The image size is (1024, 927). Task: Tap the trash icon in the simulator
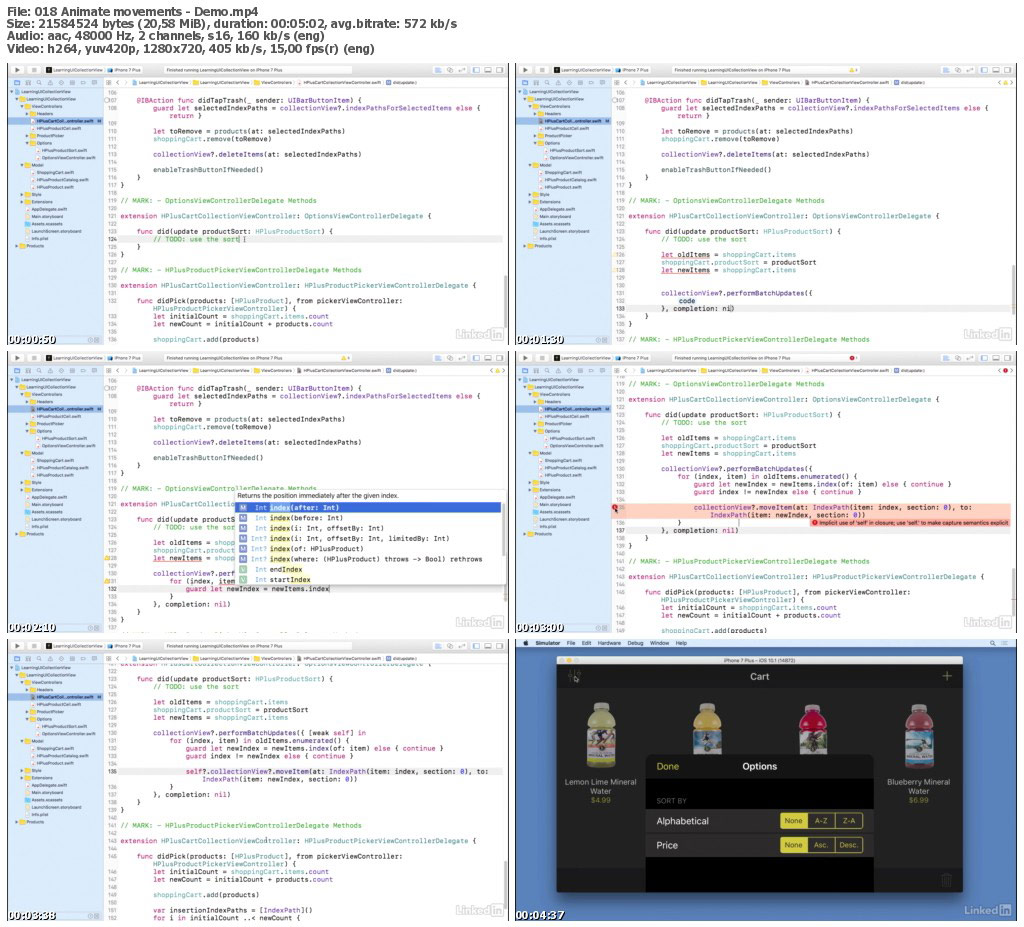click(x=946, y=879)
